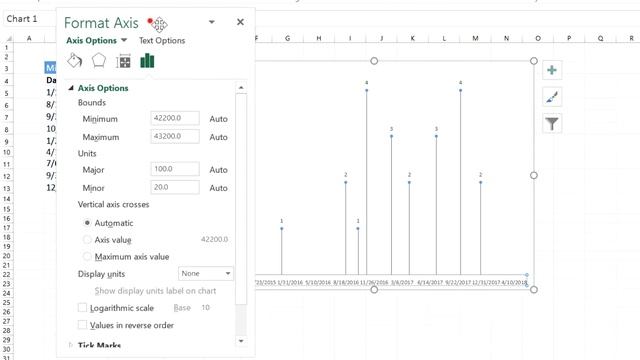
Task: Open the Effects pentagon tab
Action: point(99,61)
